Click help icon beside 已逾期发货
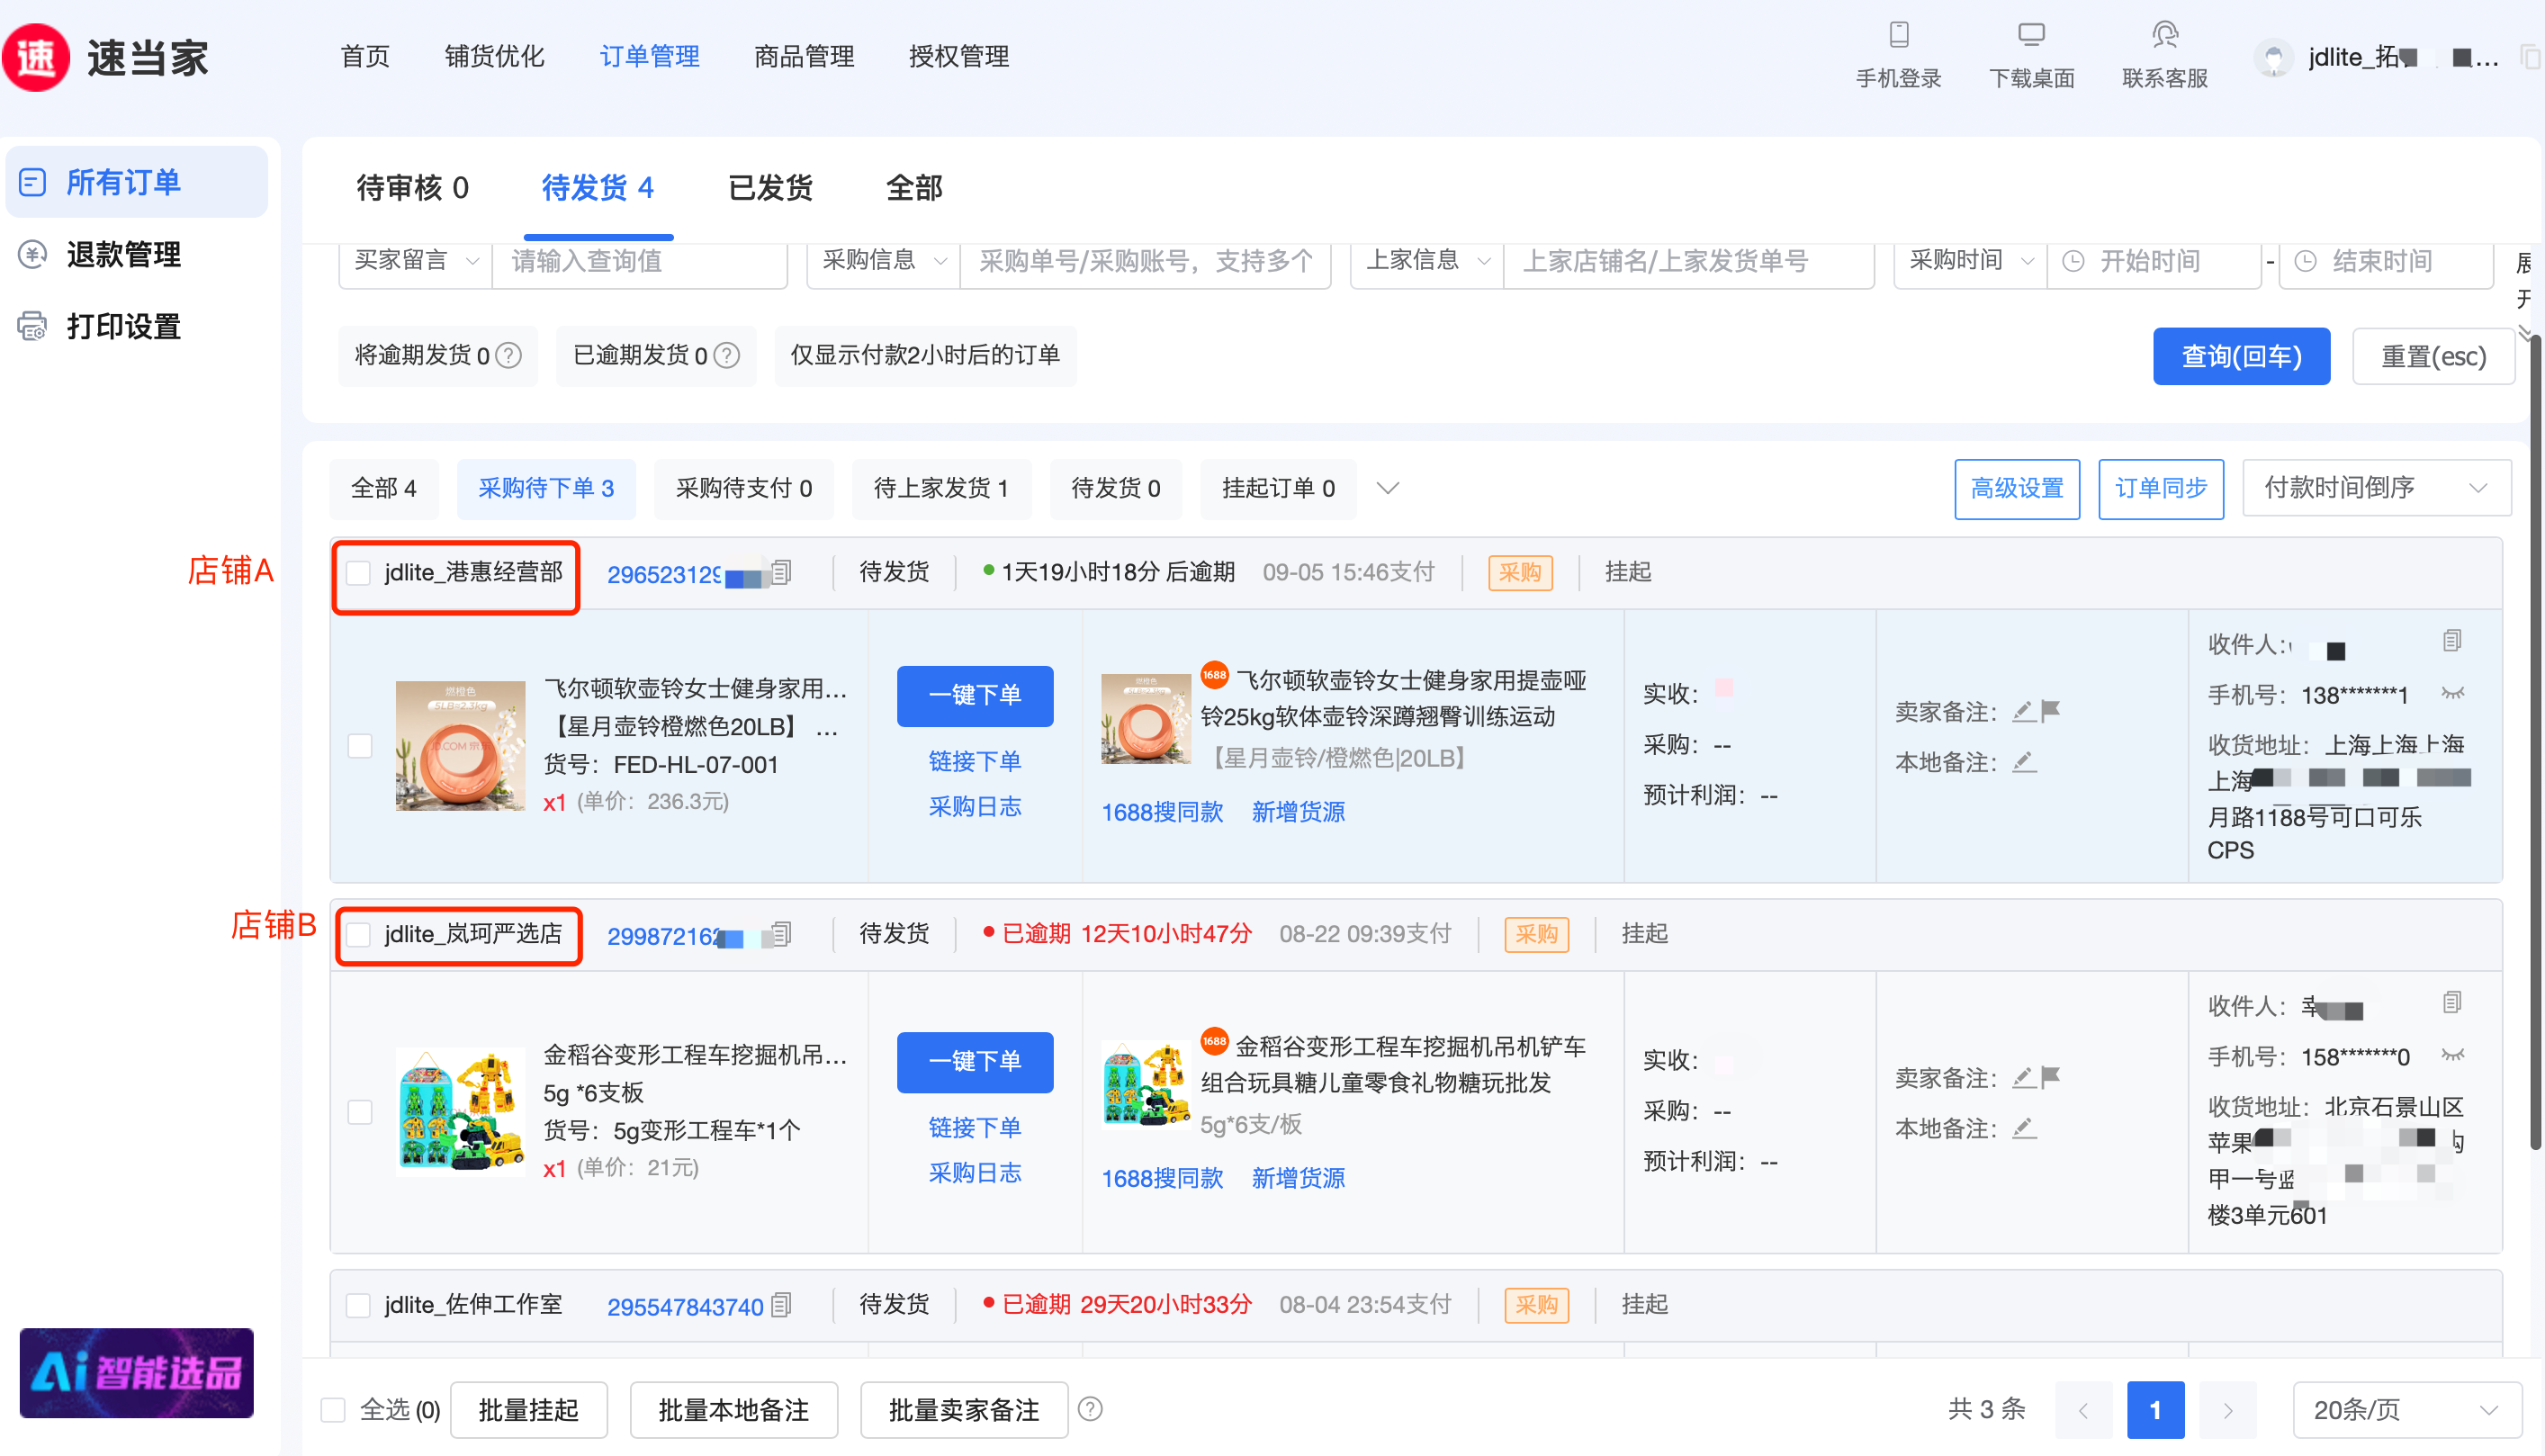2545x1456 pixels. (728, 356)
